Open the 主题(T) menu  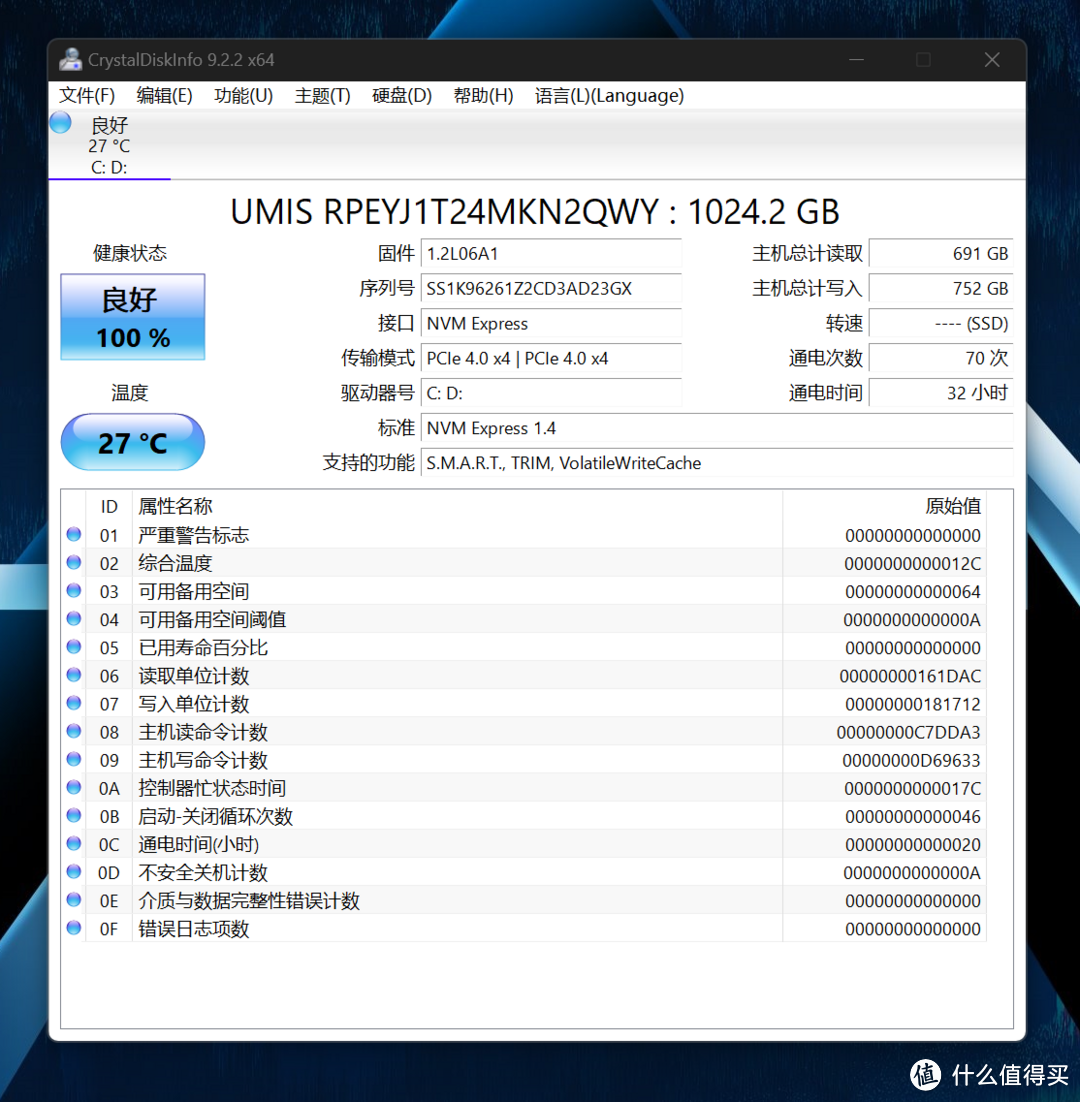[323, 96]
